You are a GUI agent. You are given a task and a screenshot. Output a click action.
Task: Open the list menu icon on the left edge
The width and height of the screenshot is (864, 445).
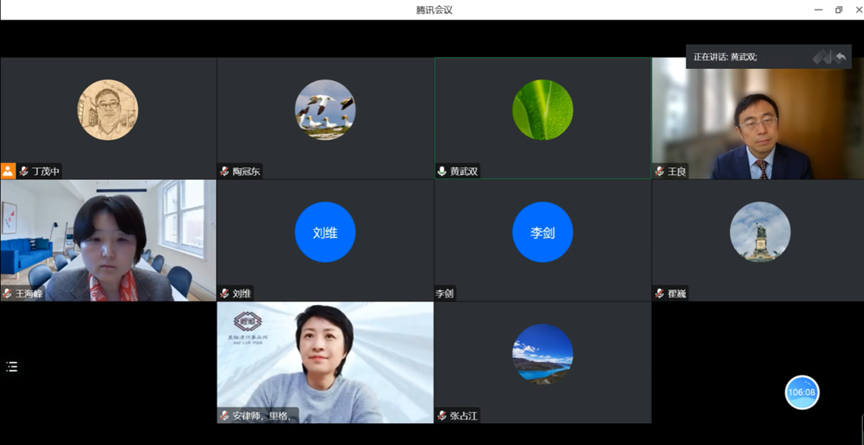pyautogui.click(x=12, y=367)
